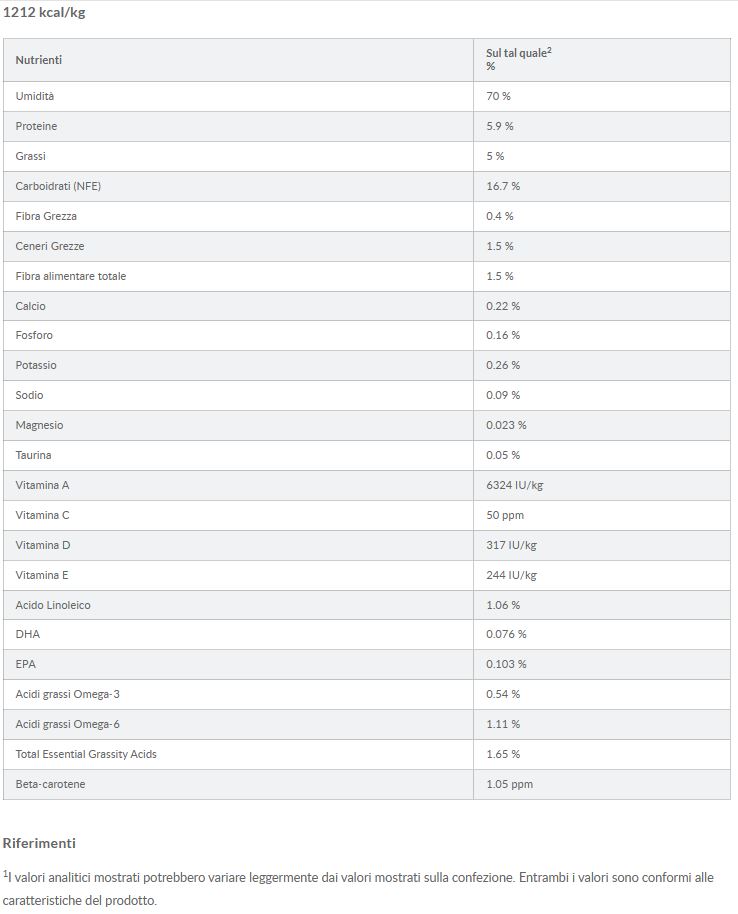Click Fibra alimentare totale label
Viewport: 738px width, 914px height.
(x=71, y=276)
